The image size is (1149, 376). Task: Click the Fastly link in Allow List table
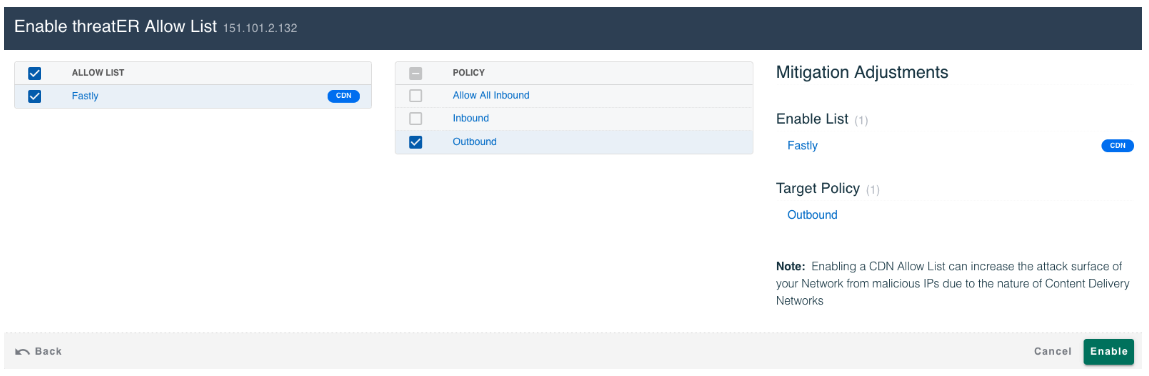pos(85,96)
